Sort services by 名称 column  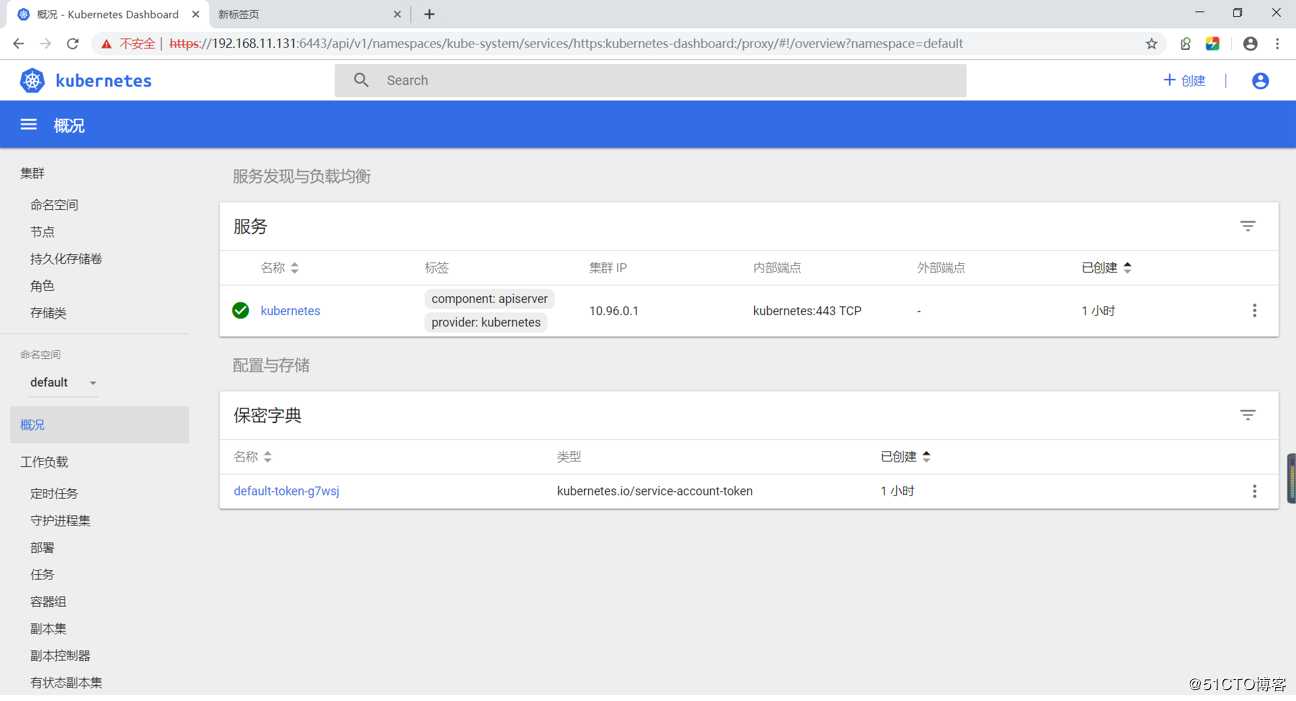[x=280, y=268]
